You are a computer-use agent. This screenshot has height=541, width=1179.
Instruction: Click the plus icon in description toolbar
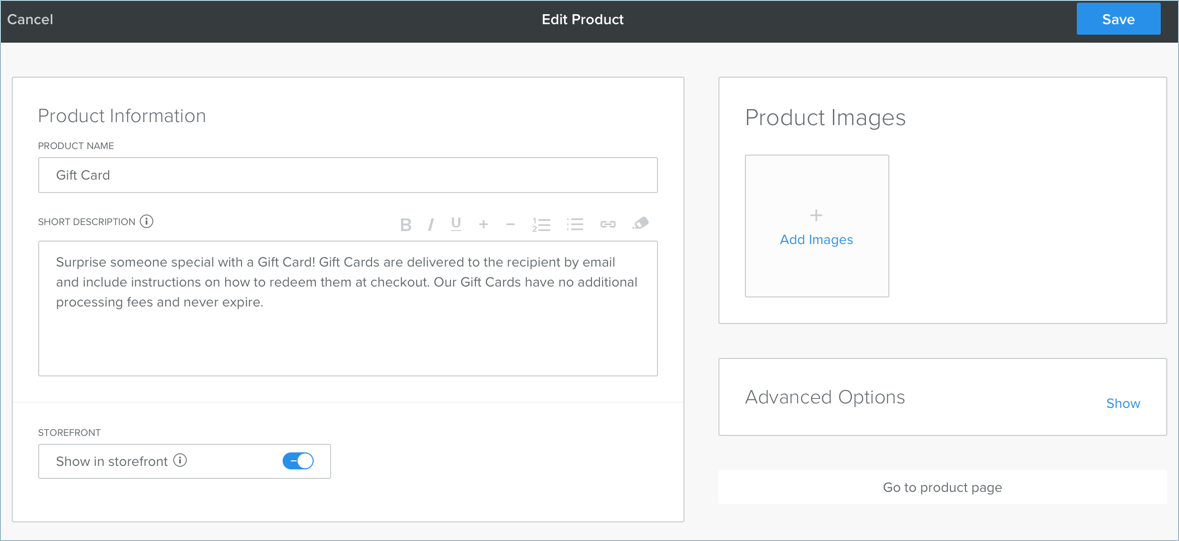coord(483,224)
